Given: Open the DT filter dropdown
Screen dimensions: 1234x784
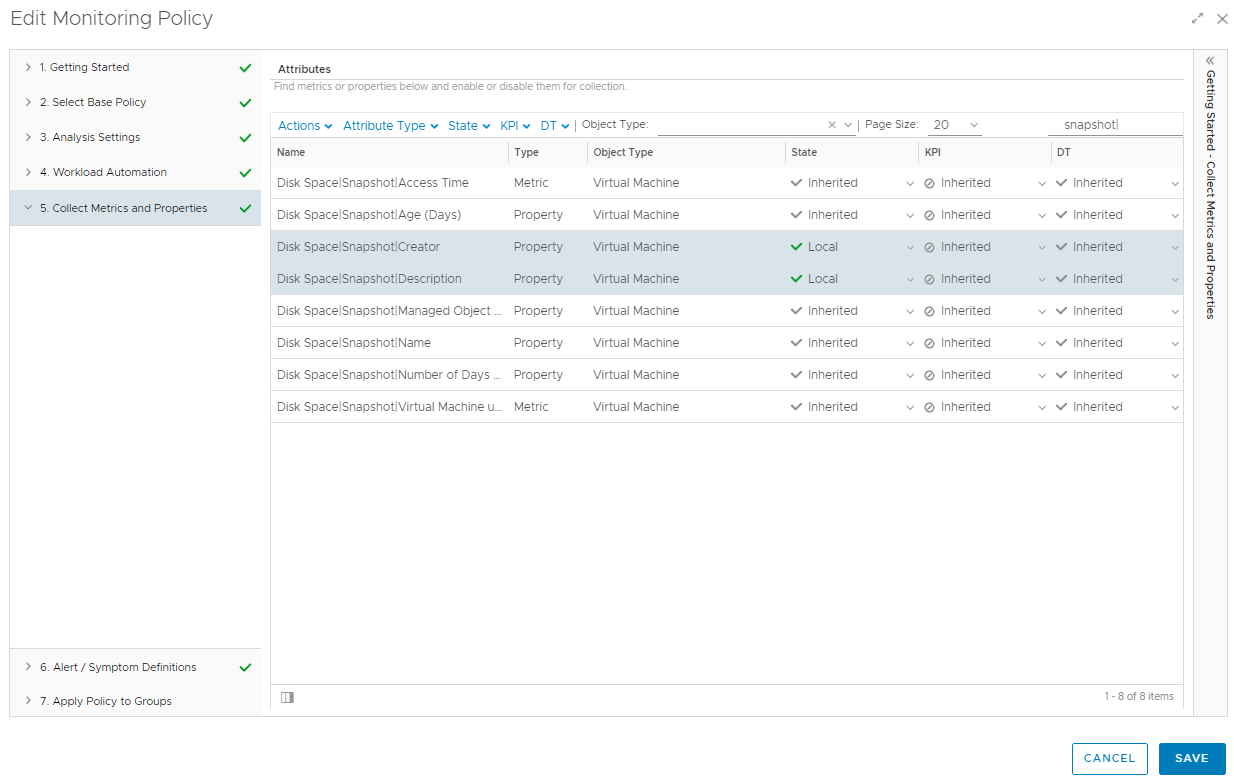Looking at the screenshot, I should pyautogui.click(x=555, y=125).
